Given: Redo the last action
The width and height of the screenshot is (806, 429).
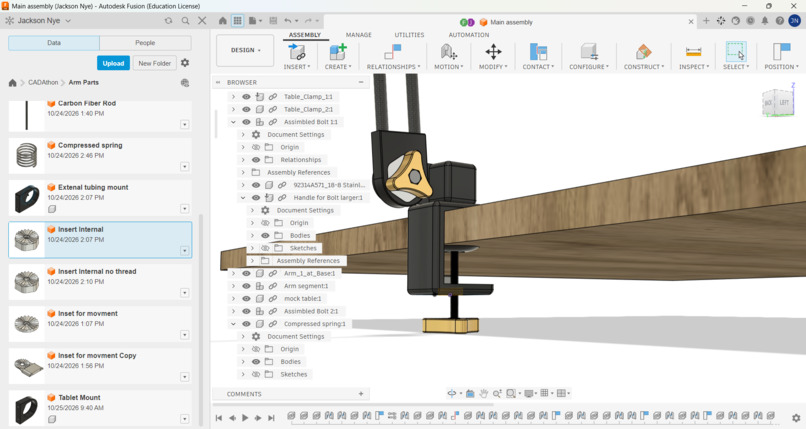Looking at the screenshot, I should 310,21.
